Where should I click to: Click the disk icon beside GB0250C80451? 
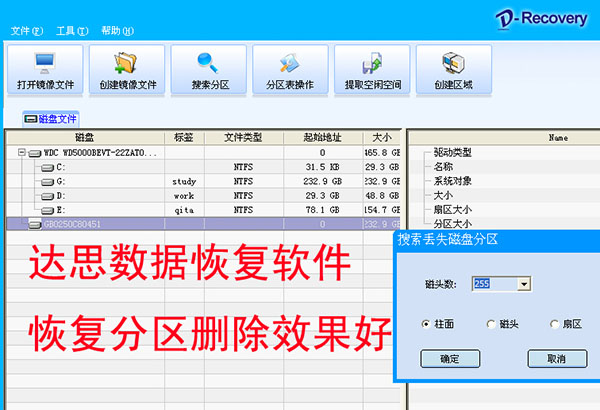tap(35, 224)
